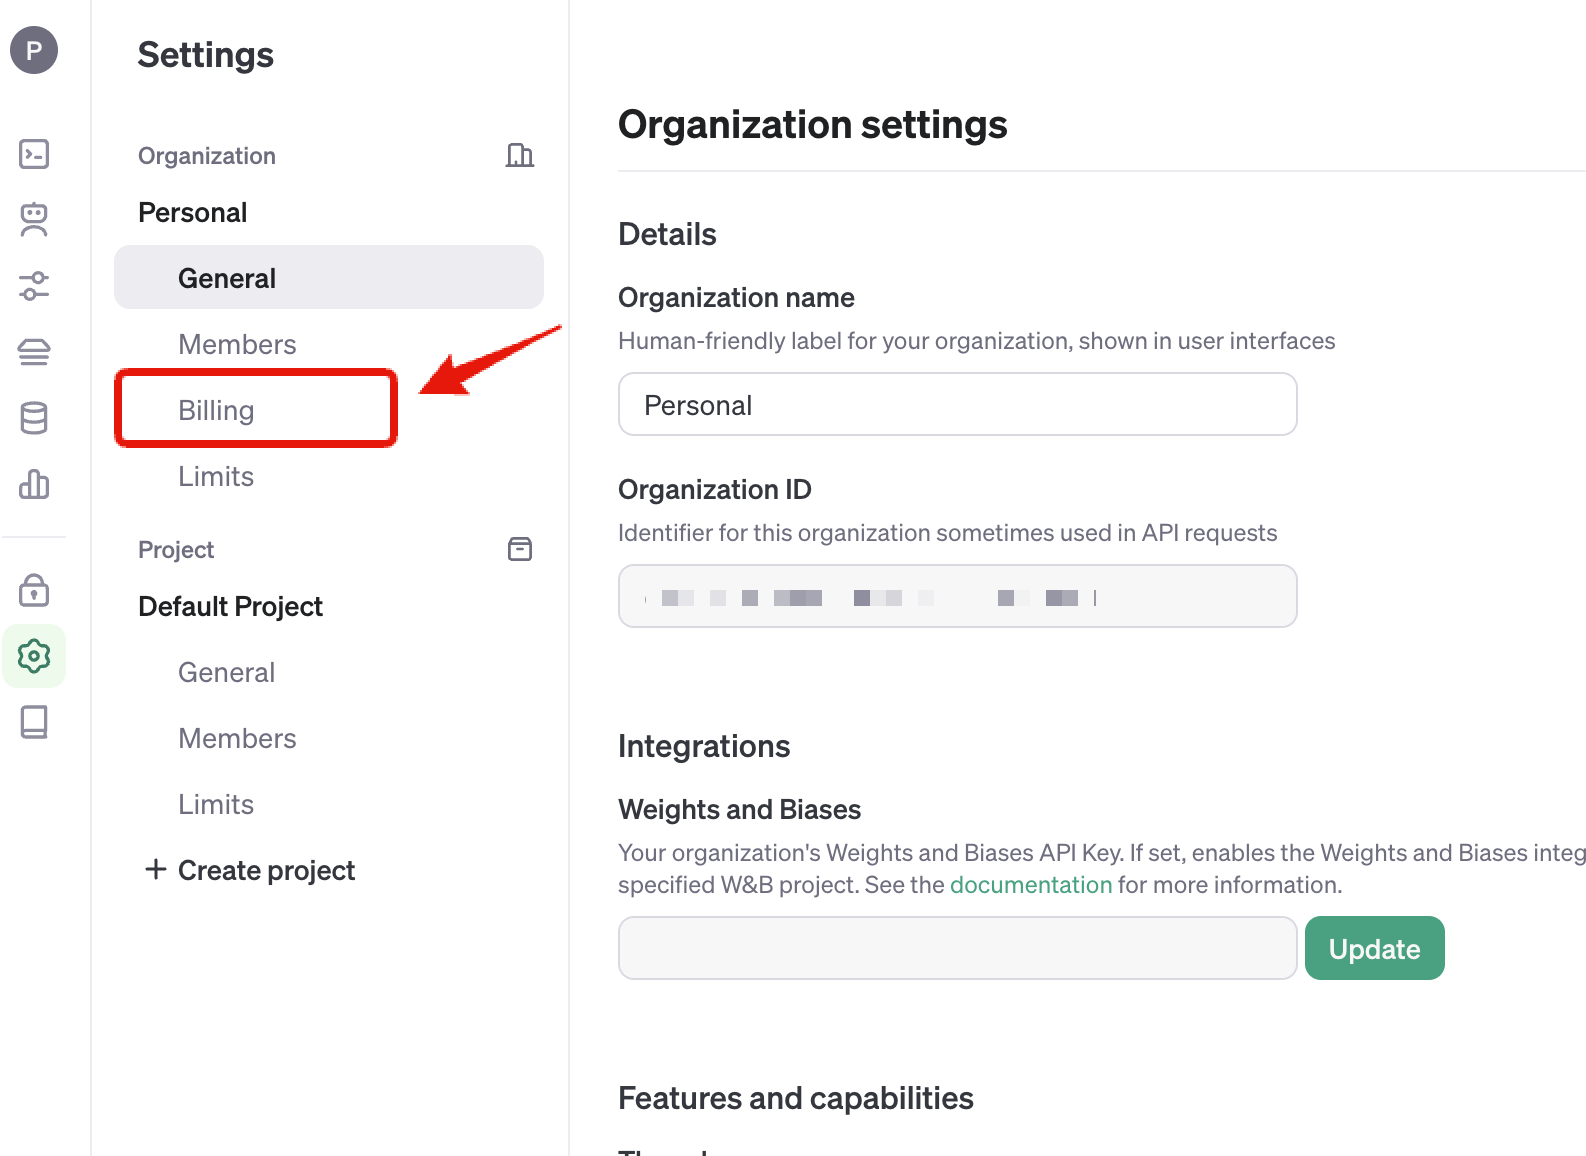This screenshot has height=1156, width=1586.
Task: Open the Assistants robot icon
Action: tap(34, 220)
